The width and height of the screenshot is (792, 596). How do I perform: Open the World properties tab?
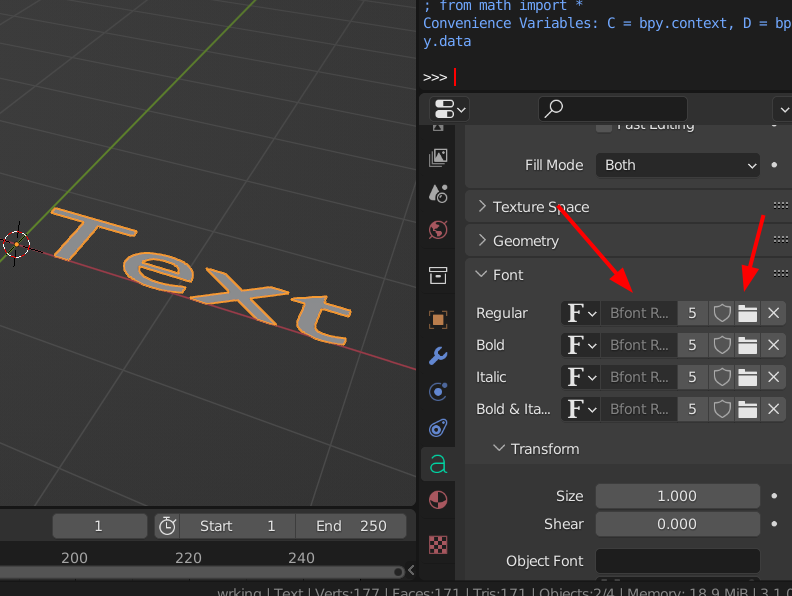coord(438,230)
